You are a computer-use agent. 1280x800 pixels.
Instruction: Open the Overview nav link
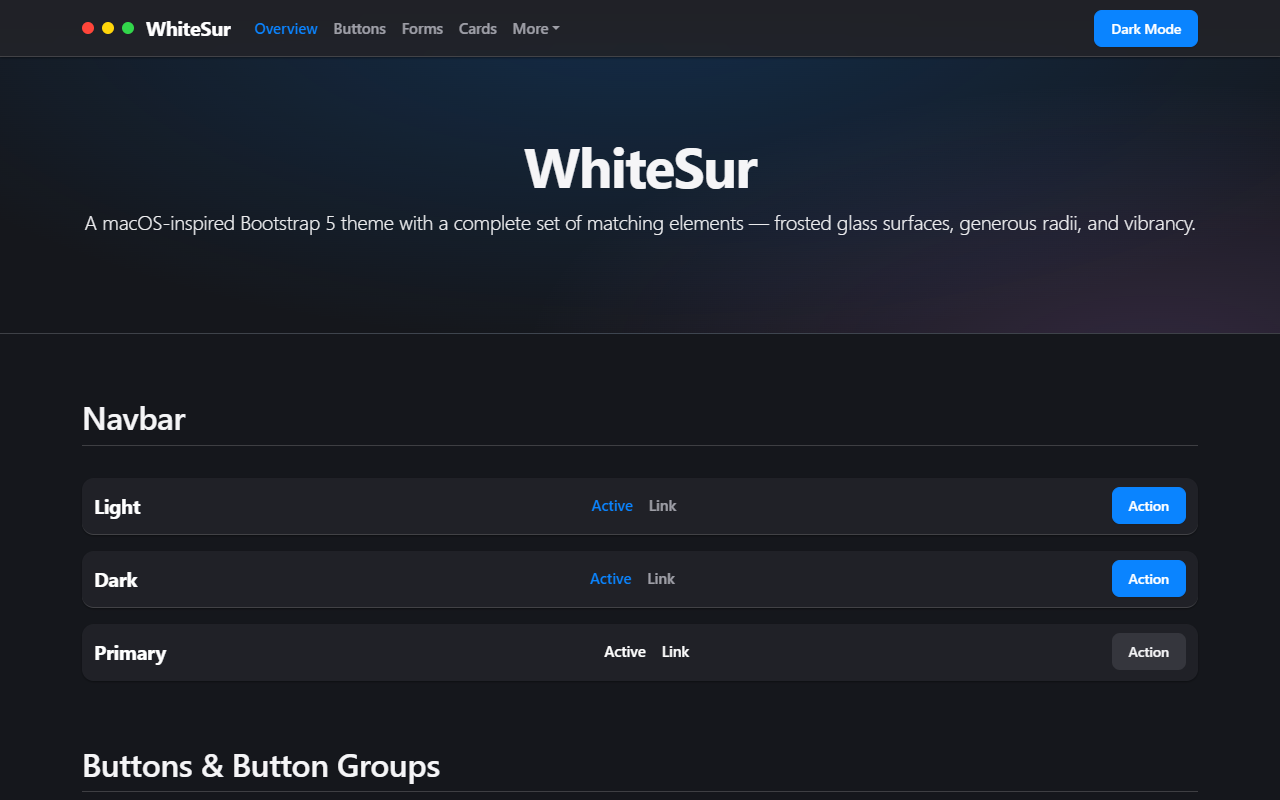pos(286,29)
